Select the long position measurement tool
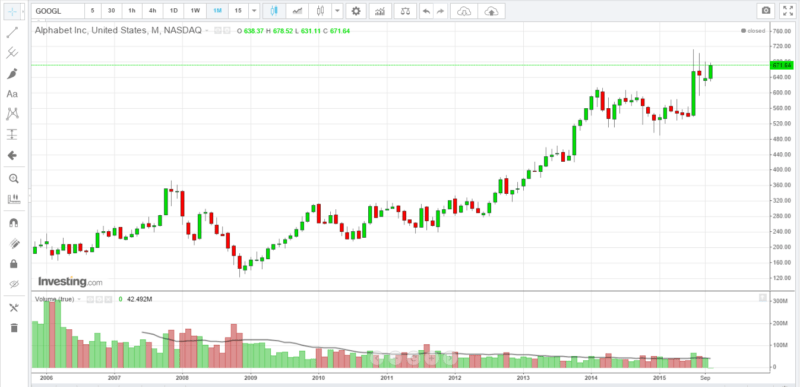The width and height of the screenshot is (800, 387). click(x=12, y=135)
